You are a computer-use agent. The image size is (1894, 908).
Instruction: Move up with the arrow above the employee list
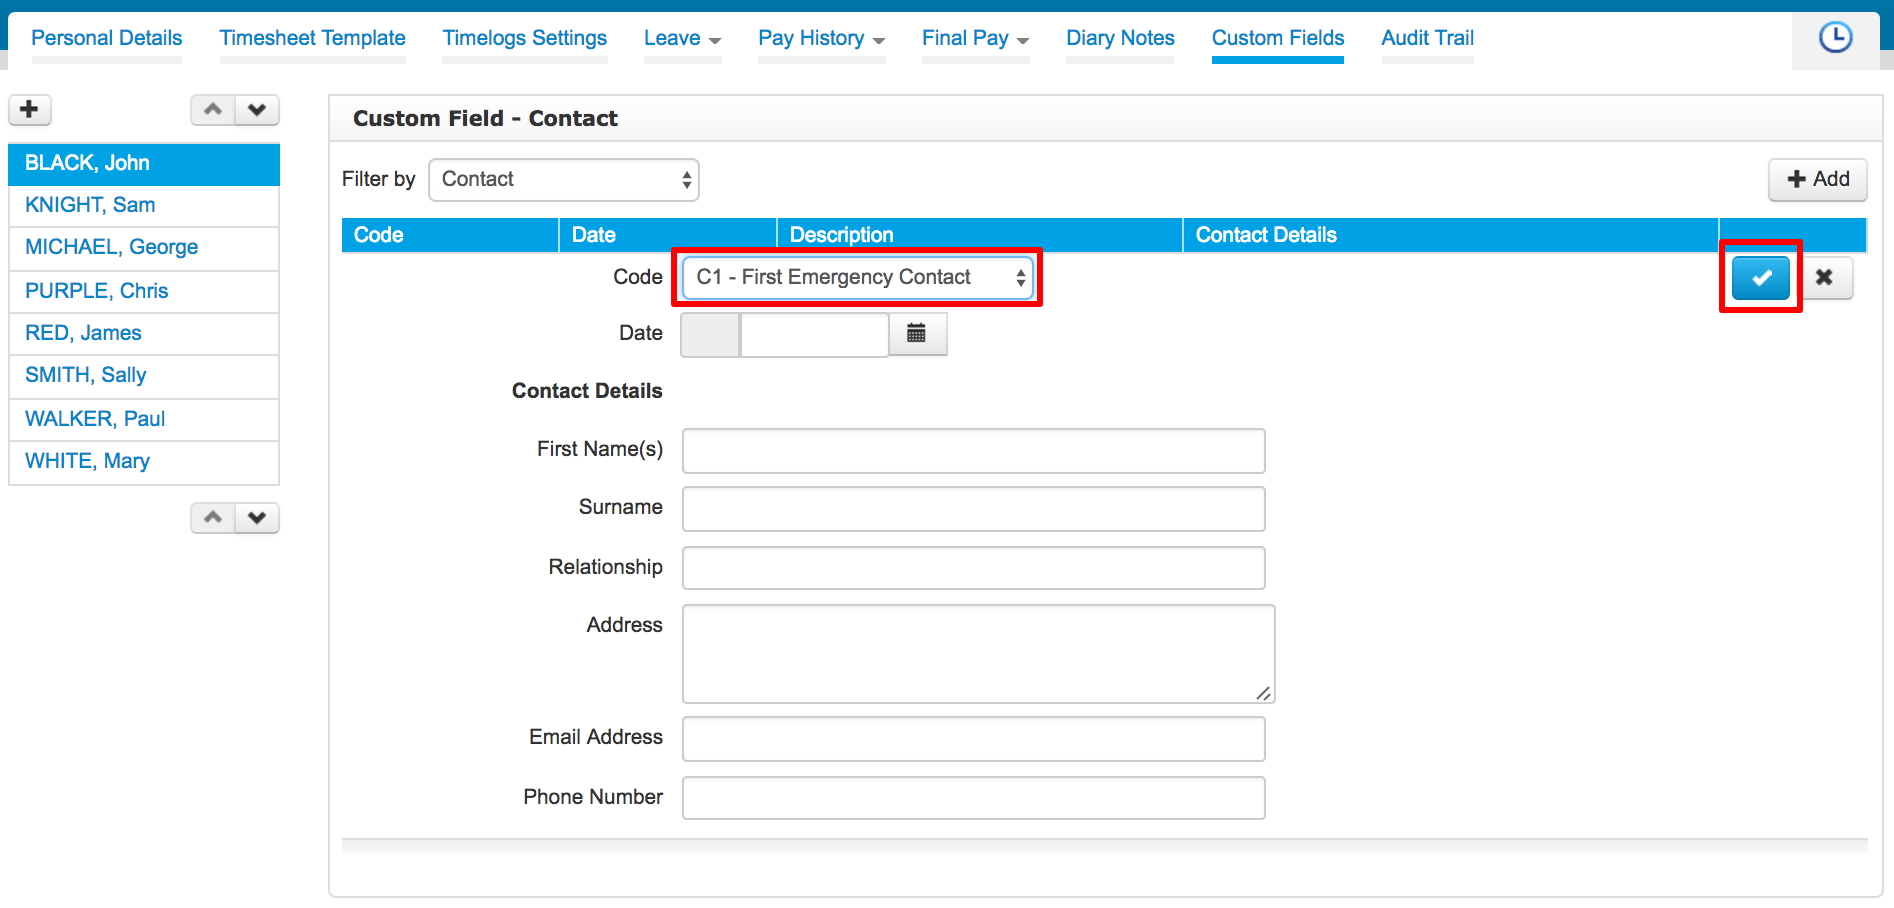coord(213,110)
